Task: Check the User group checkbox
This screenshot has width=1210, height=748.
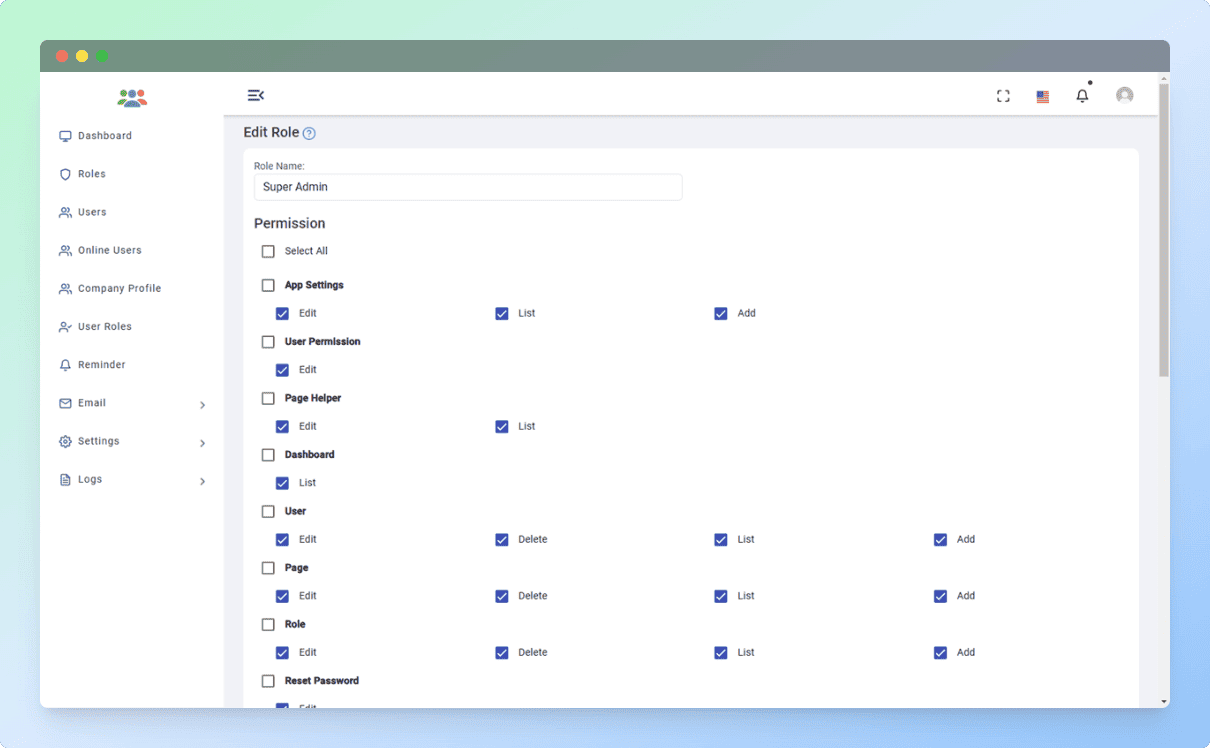Action: [x=268, y=511]
